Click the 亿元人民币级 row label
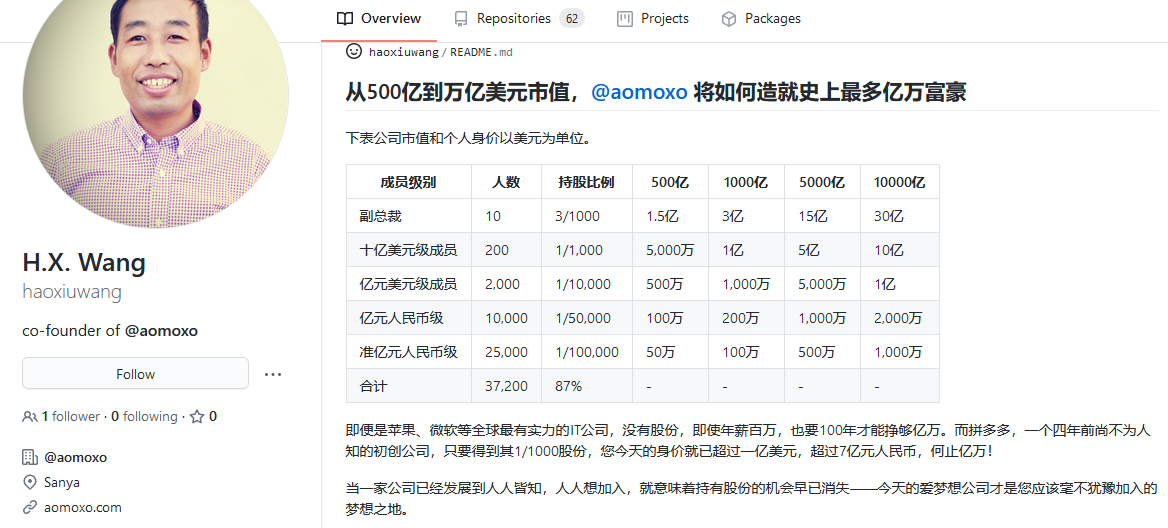This screenshot has height=528, width=1168. tap(402, 318)
